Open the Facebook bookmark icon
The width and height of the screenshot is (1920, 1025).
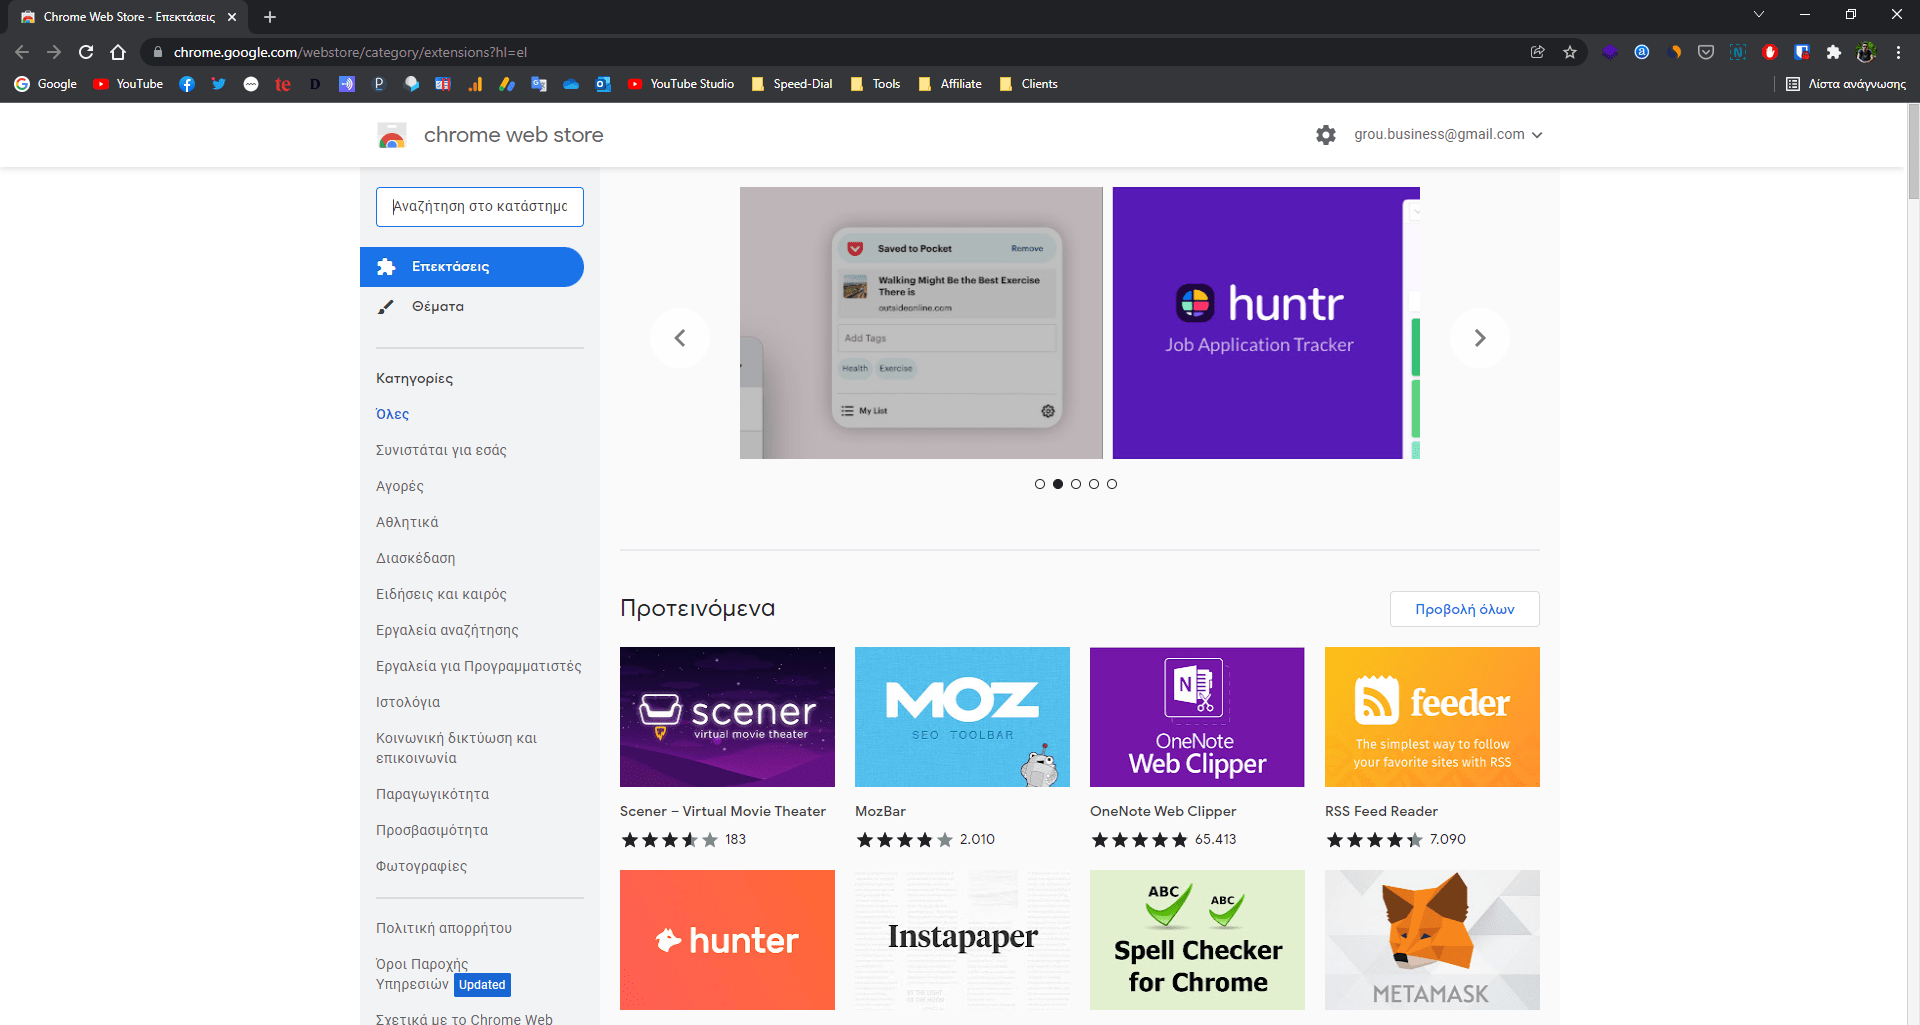[x=187, y=84]
